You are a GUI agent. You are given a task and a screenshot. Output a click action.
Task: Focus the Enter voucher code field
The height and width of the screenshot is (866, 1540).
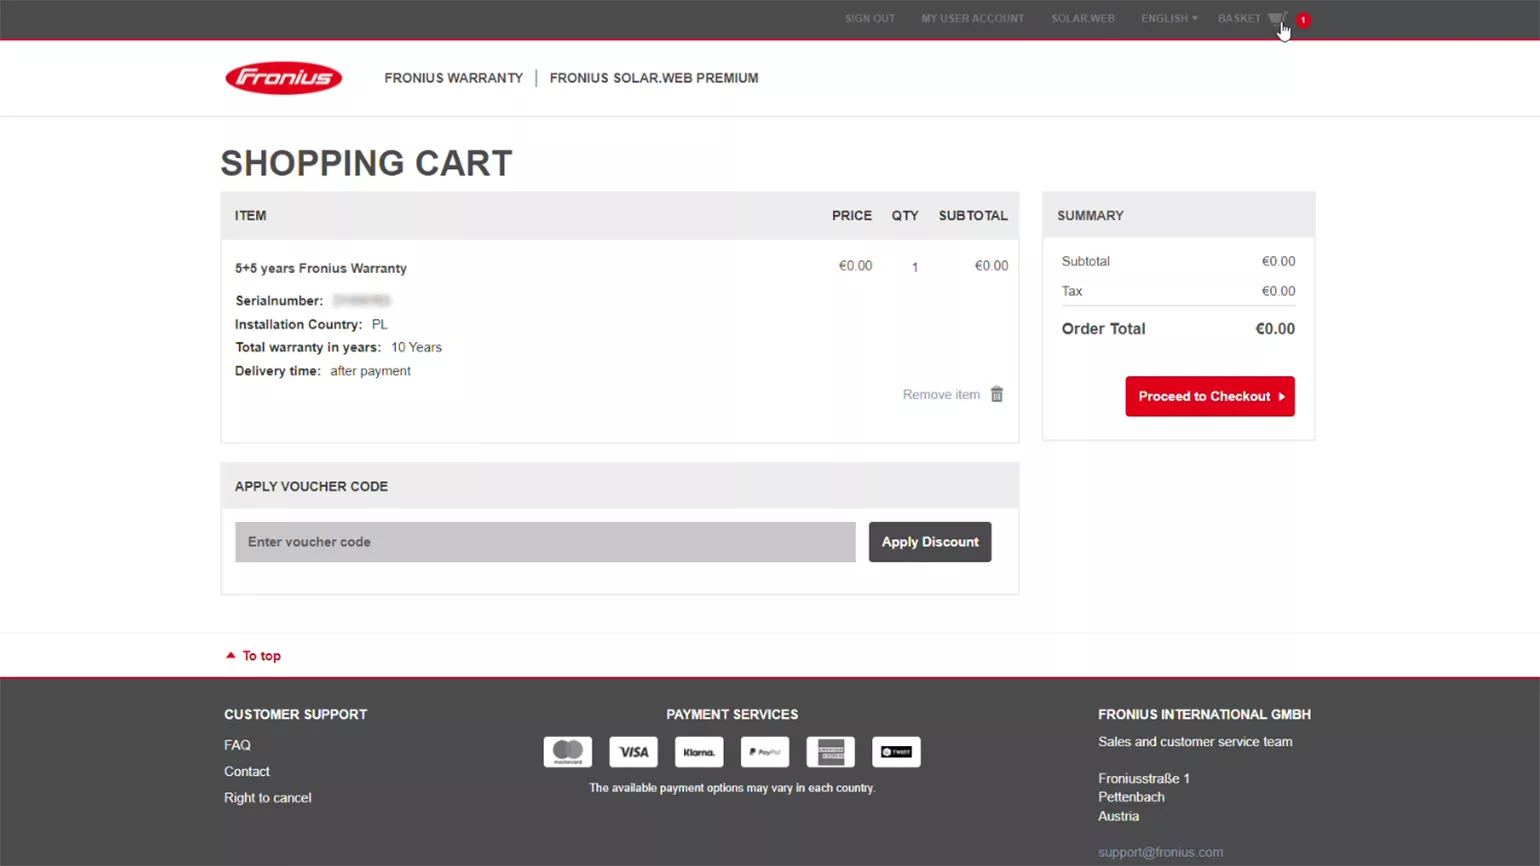click(x=545, y=542)
